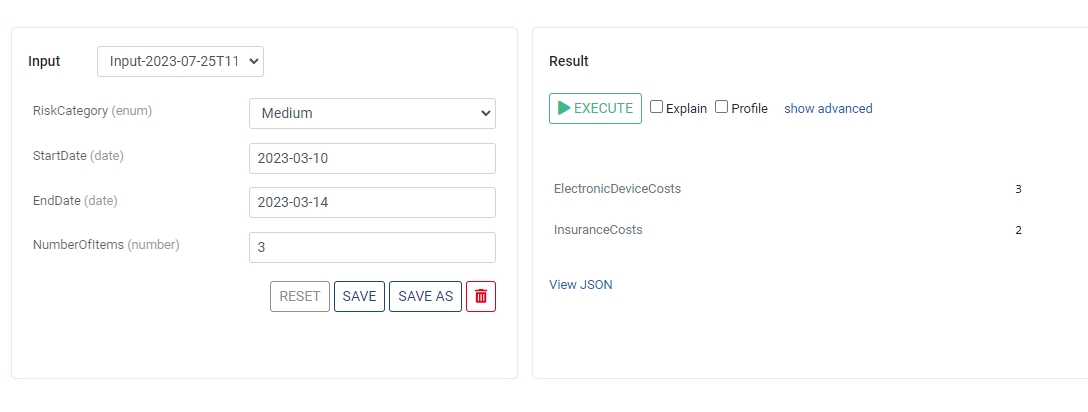Open the Input selection dropdown
This screenshot has height=412, width=1088.
(x=180, y=61)
